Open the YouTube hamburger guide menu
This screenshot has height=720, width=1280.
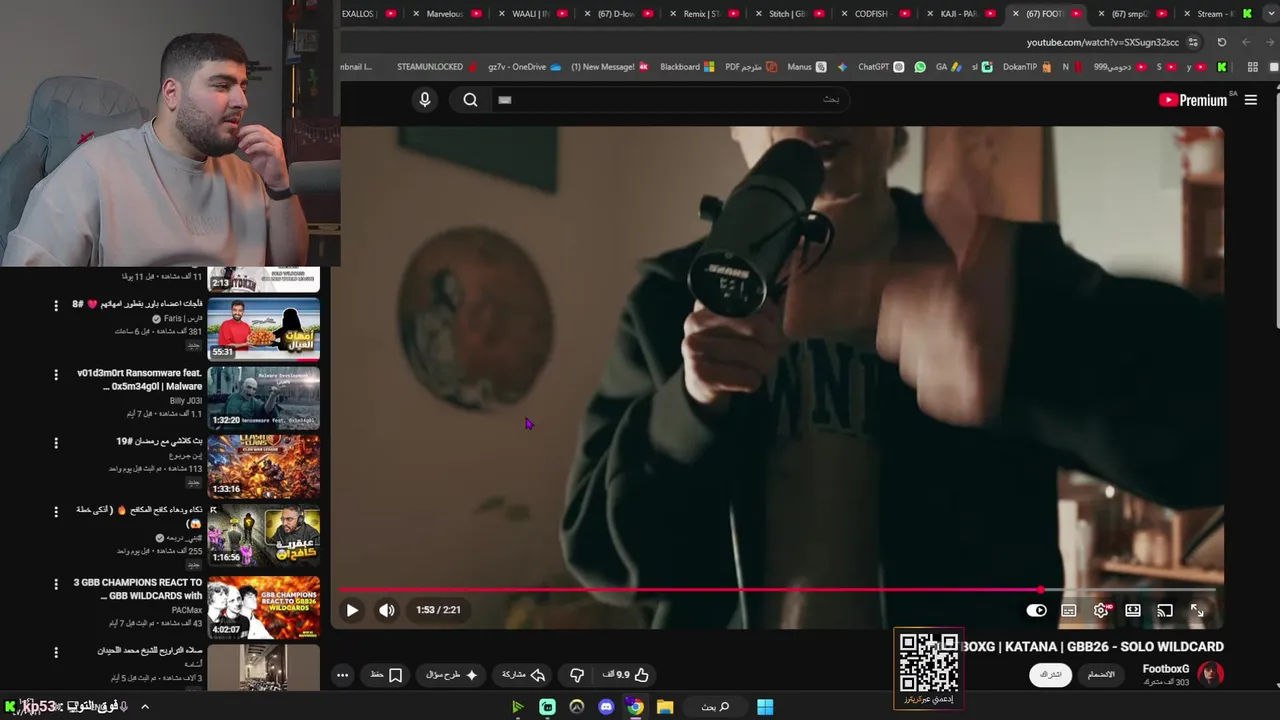[x=1250, y=100]
